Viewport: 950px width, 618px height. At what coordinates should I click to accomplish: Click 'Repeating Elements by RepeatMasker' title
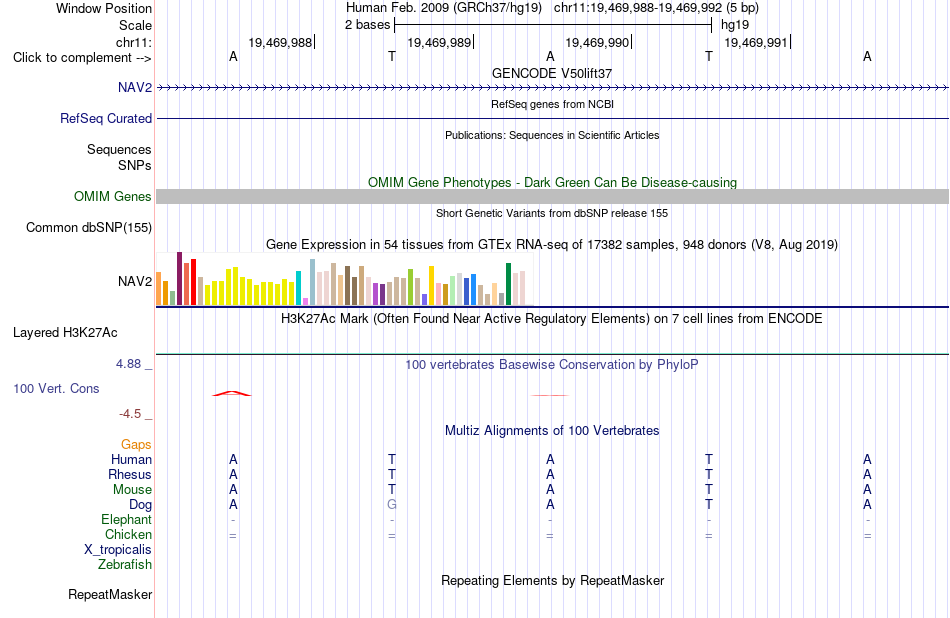click(x=552, y=580)
